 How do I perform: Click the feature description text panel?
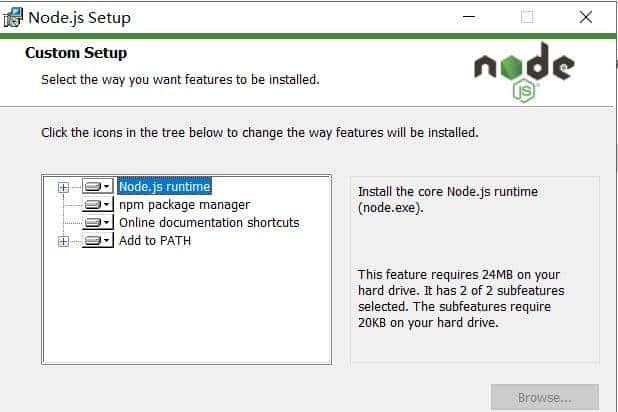pyautogui.click(x=474, y=268)
